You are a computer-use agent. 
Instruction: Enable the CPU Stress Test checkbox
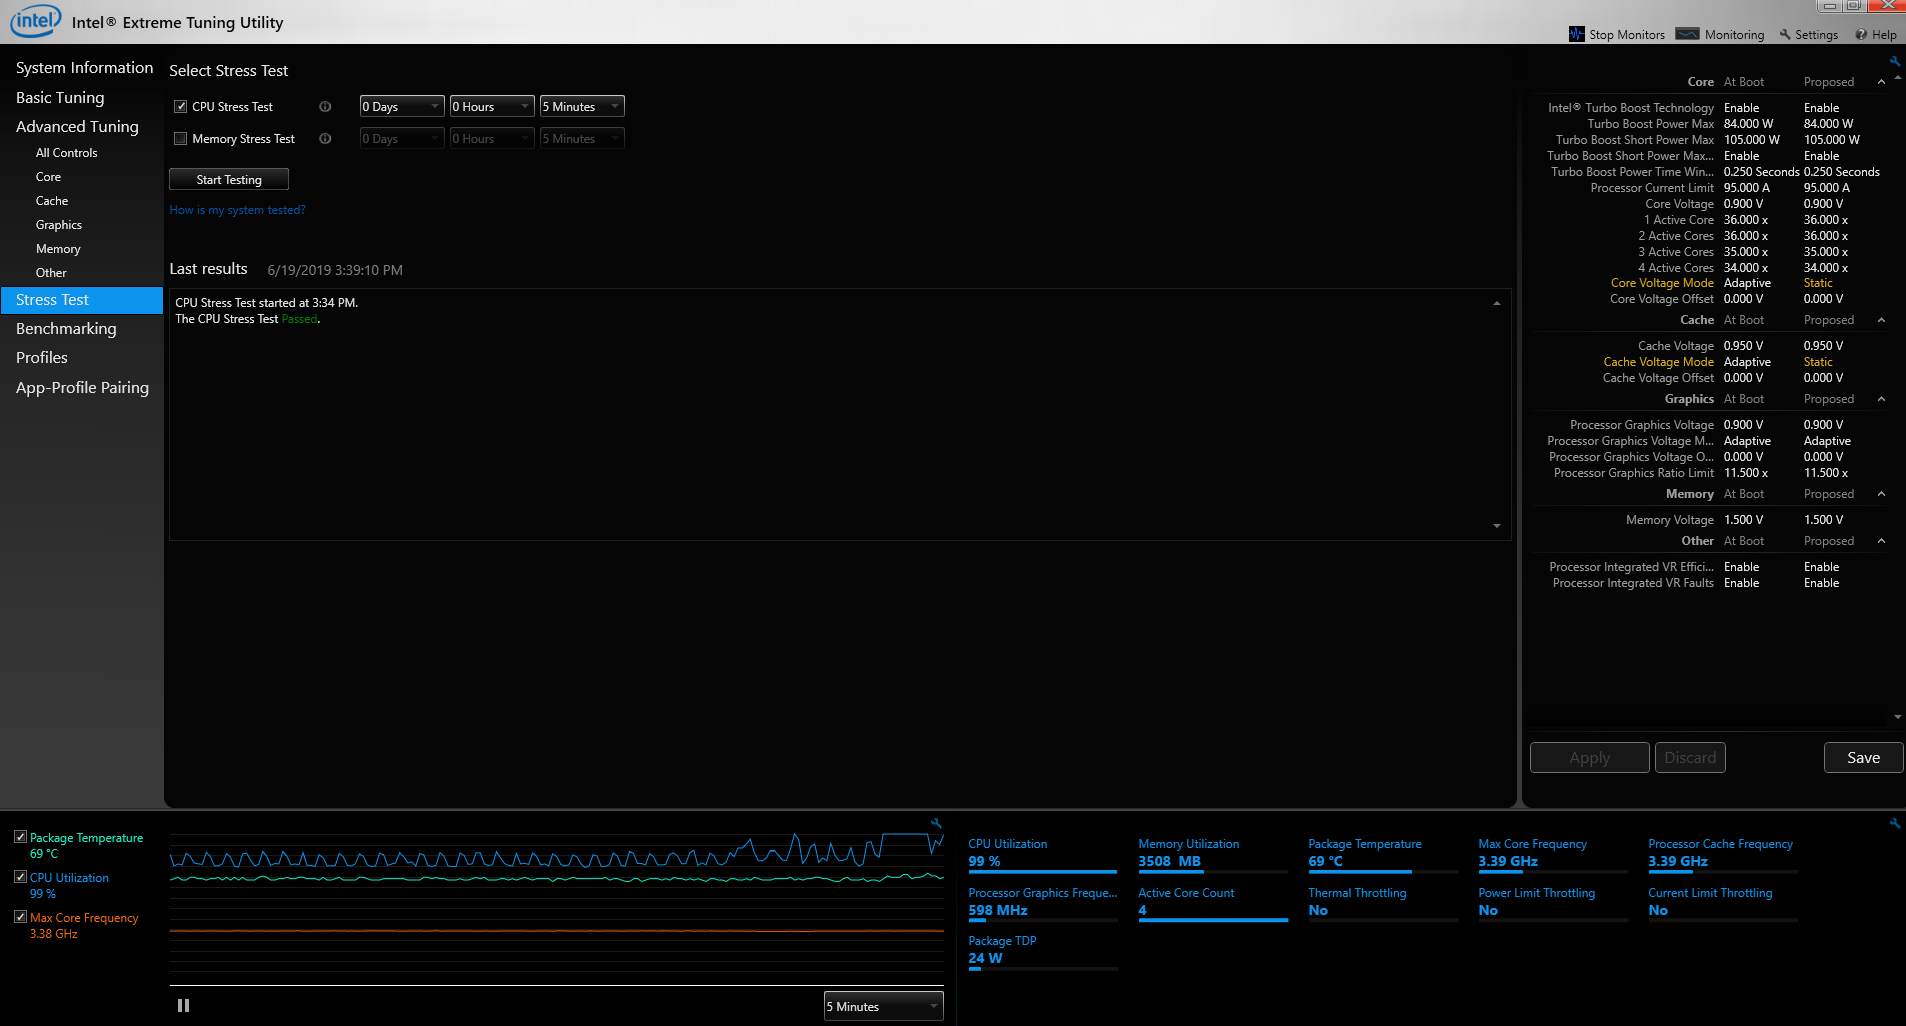point(181,106)
